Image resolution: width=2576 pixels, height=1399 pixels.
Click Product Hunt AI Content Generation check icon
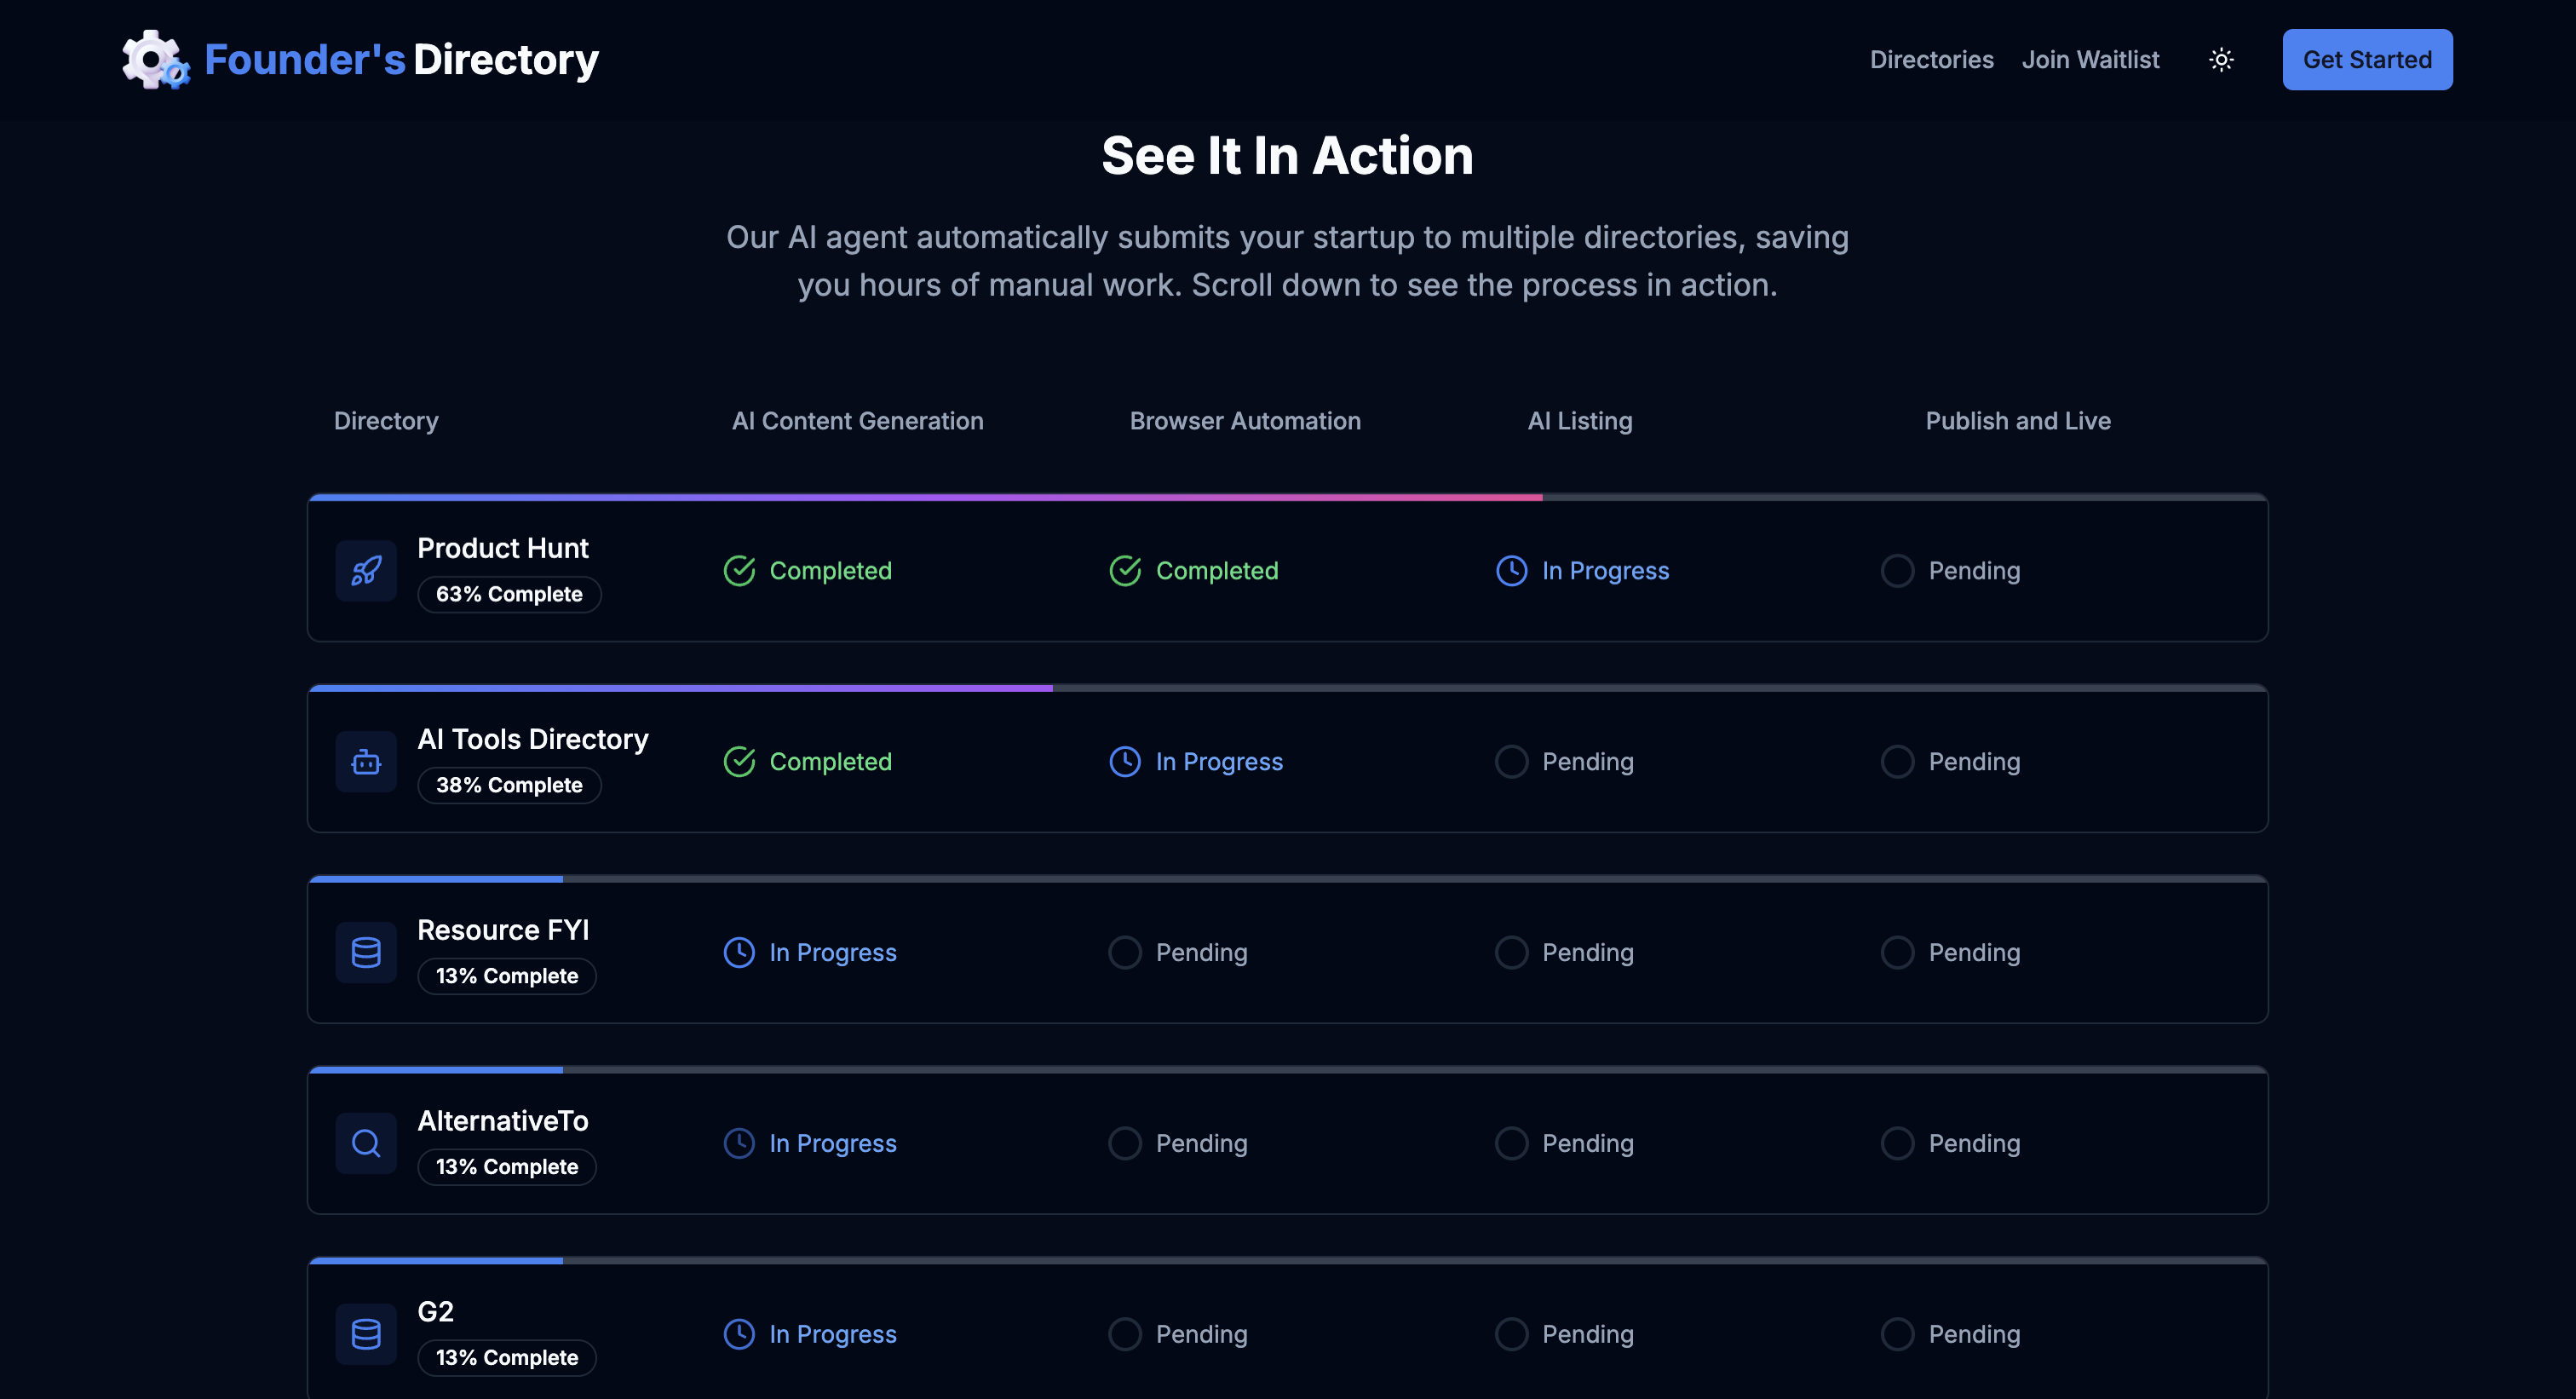click(x=739, y=571)
